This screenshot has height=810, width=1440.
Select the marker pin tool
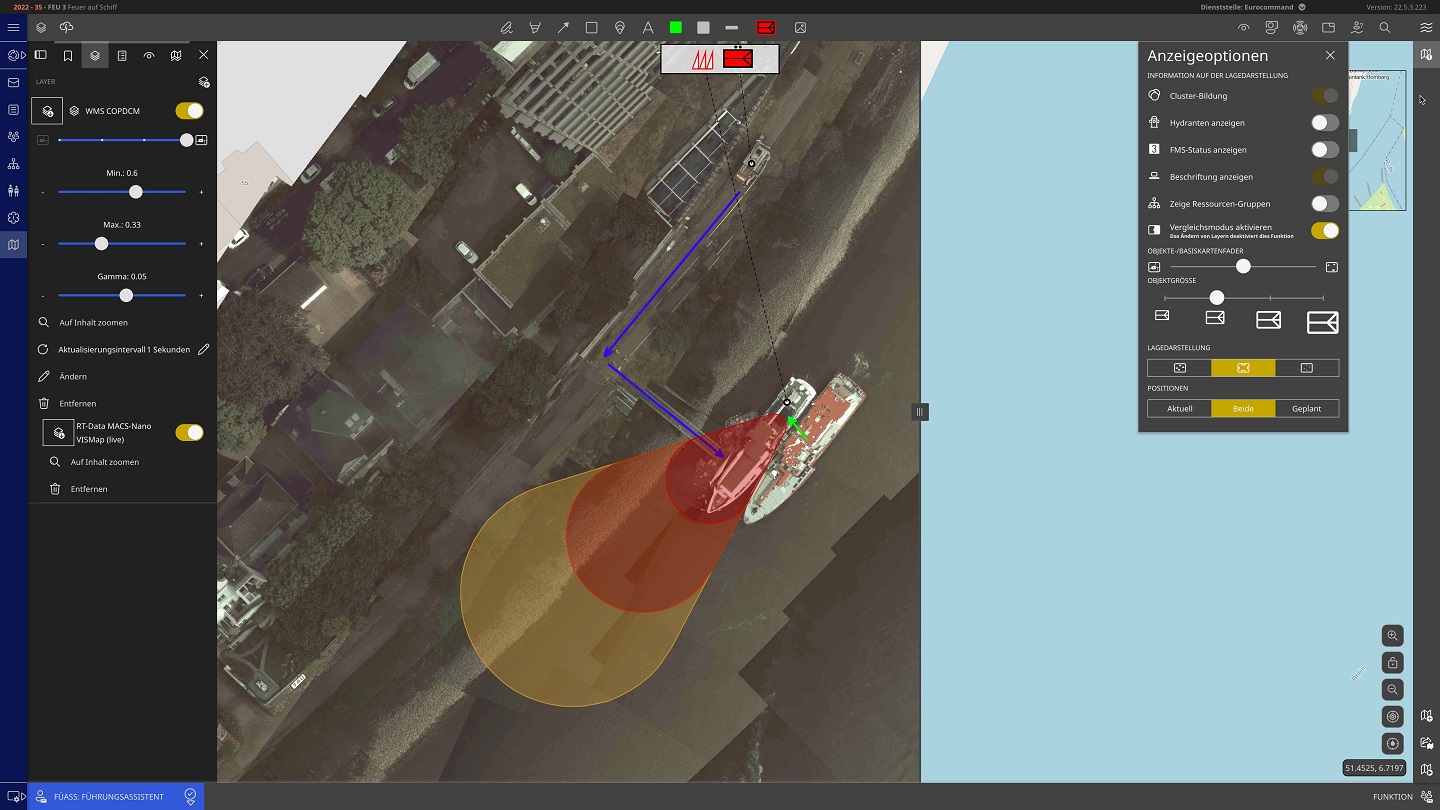point(620,27)
